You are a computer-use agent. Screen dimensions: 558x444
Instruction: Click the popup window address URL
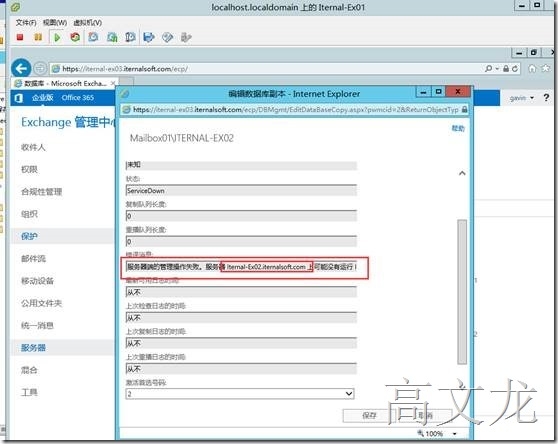[x=296, y=110]
